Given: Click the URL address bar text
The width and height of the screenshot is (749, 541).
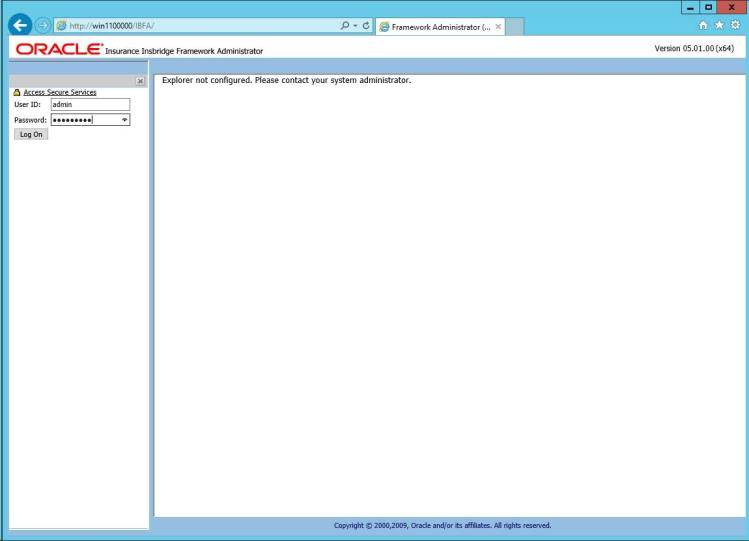Looking at the screenshot, I should coord(112,26).
